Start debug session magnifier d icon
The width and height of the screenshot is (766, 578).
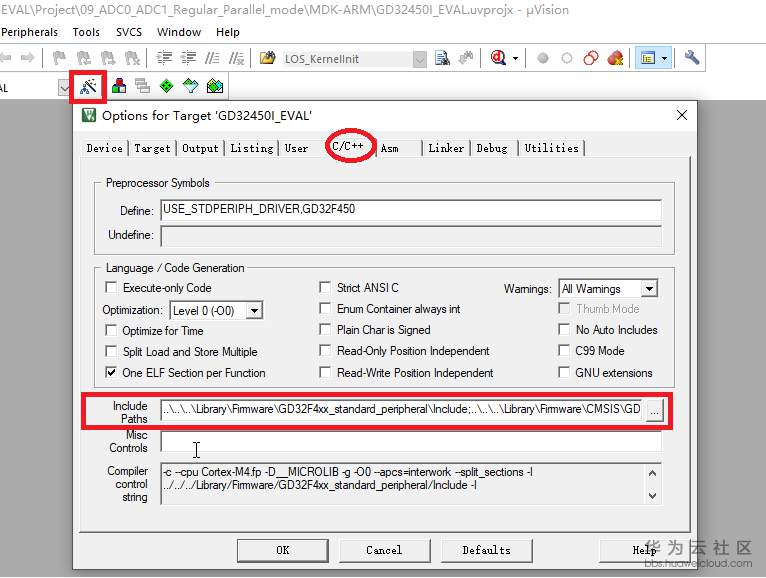[x=498, y=58]
